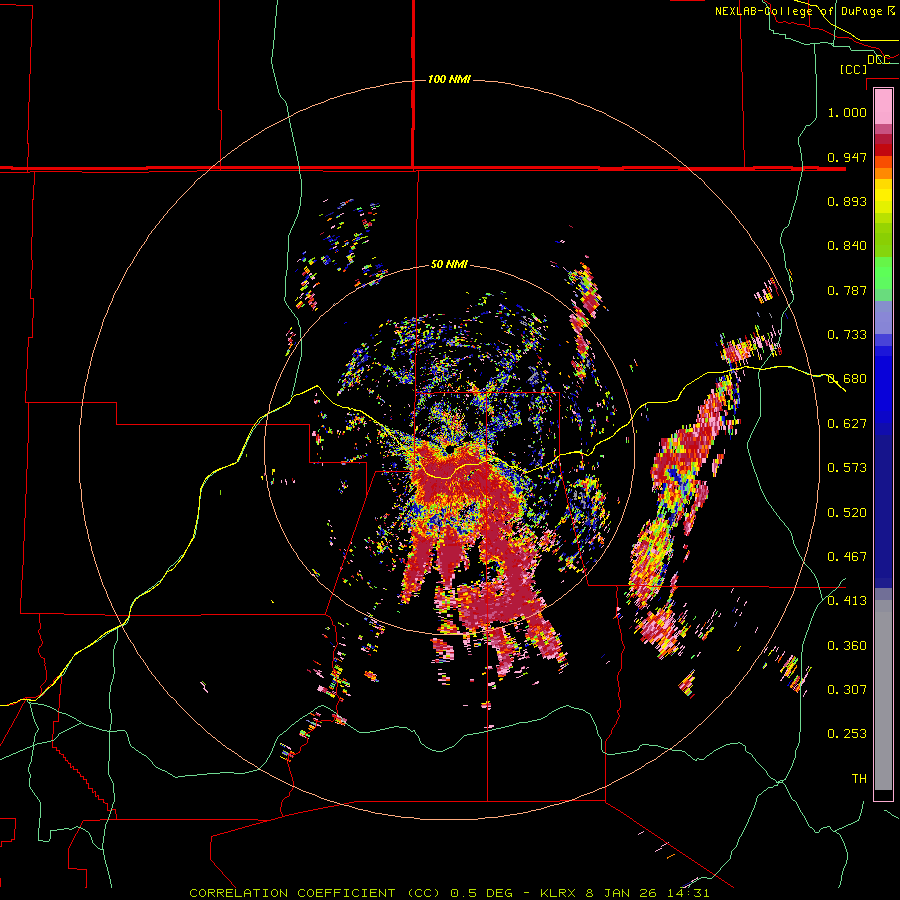
Task: Click the 0.467 scale value
Action: 847,557
